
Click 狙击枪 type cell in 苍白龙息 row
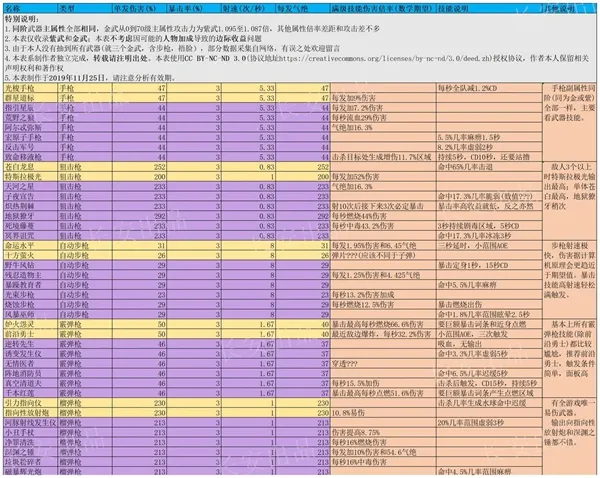point(85,167)
